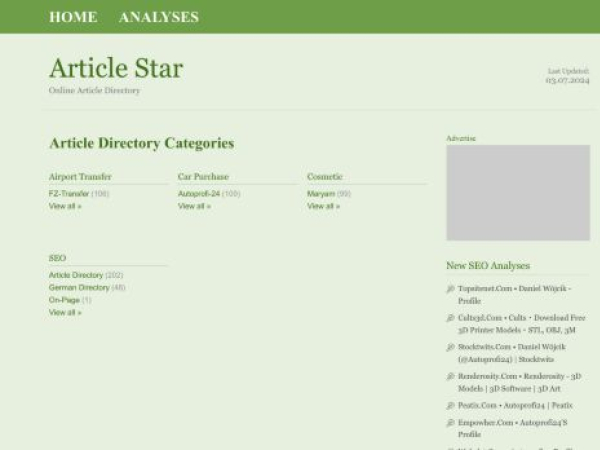This screenshot has width=600, height=450.
Task: Open the Article Directory SEO subcategory
Action: 76,275
